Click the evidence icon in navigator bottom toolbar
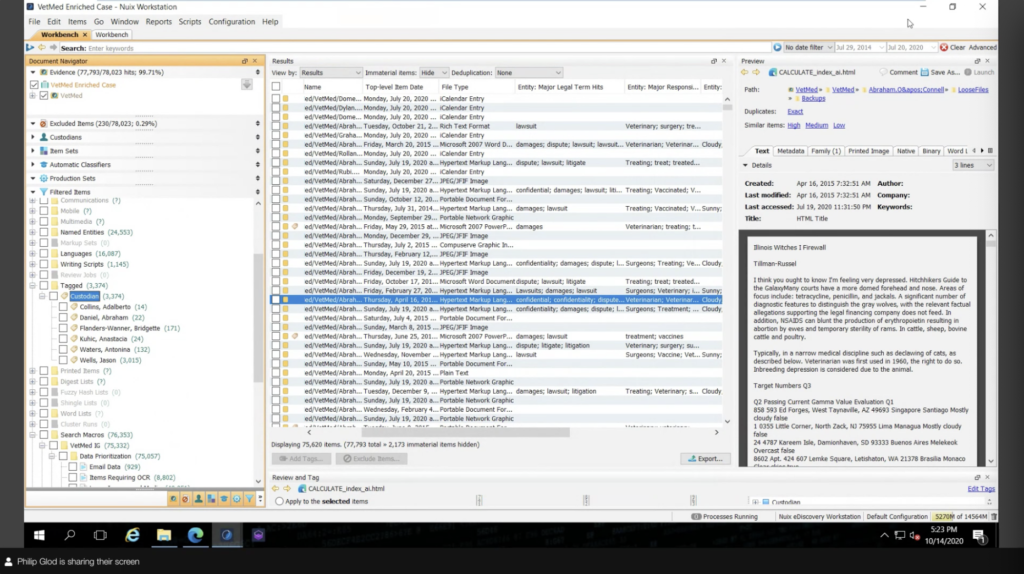1024x574 pixels. pyautogui.click(x=173, y=499)
